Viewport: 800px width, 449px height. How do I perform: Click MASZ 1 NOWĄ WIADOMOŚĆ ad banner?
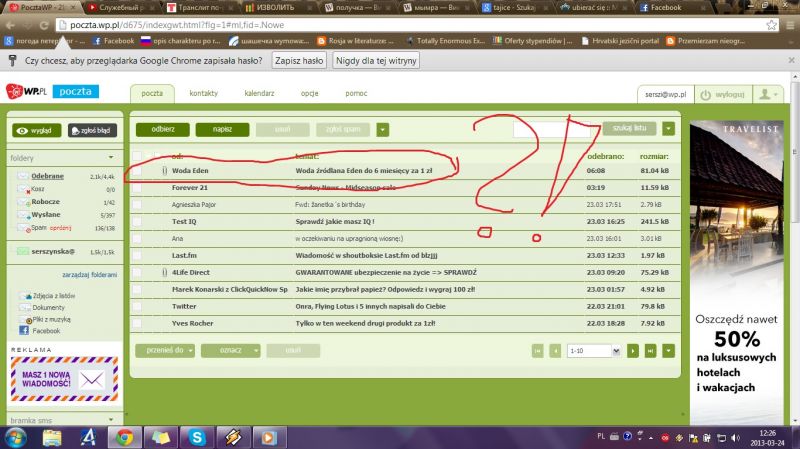pos(64,379)
